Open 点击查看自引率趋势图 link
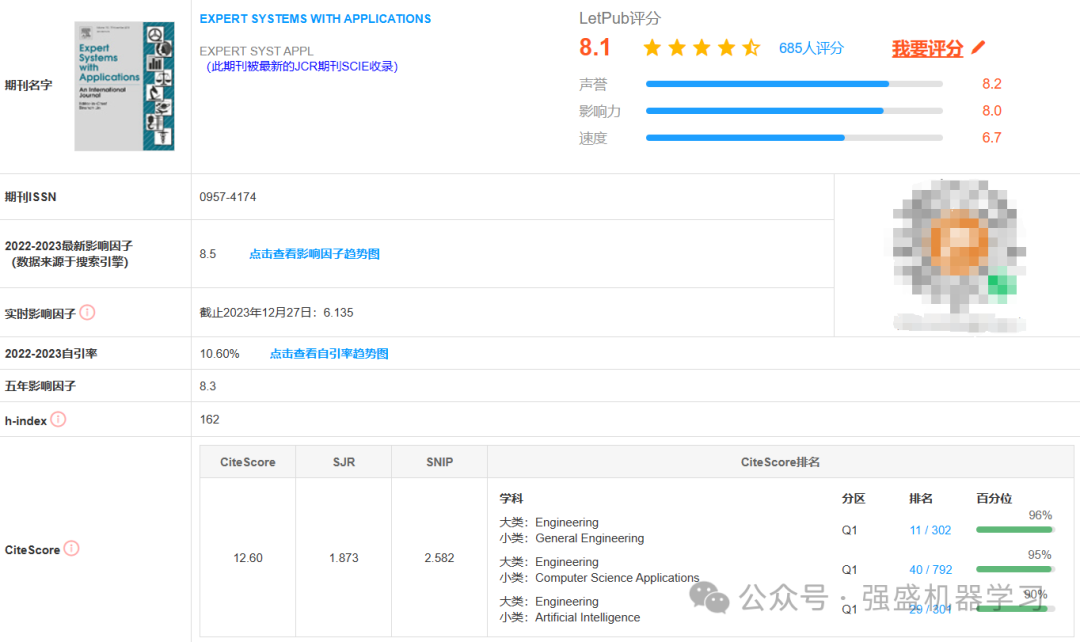 tap(329, 353)
